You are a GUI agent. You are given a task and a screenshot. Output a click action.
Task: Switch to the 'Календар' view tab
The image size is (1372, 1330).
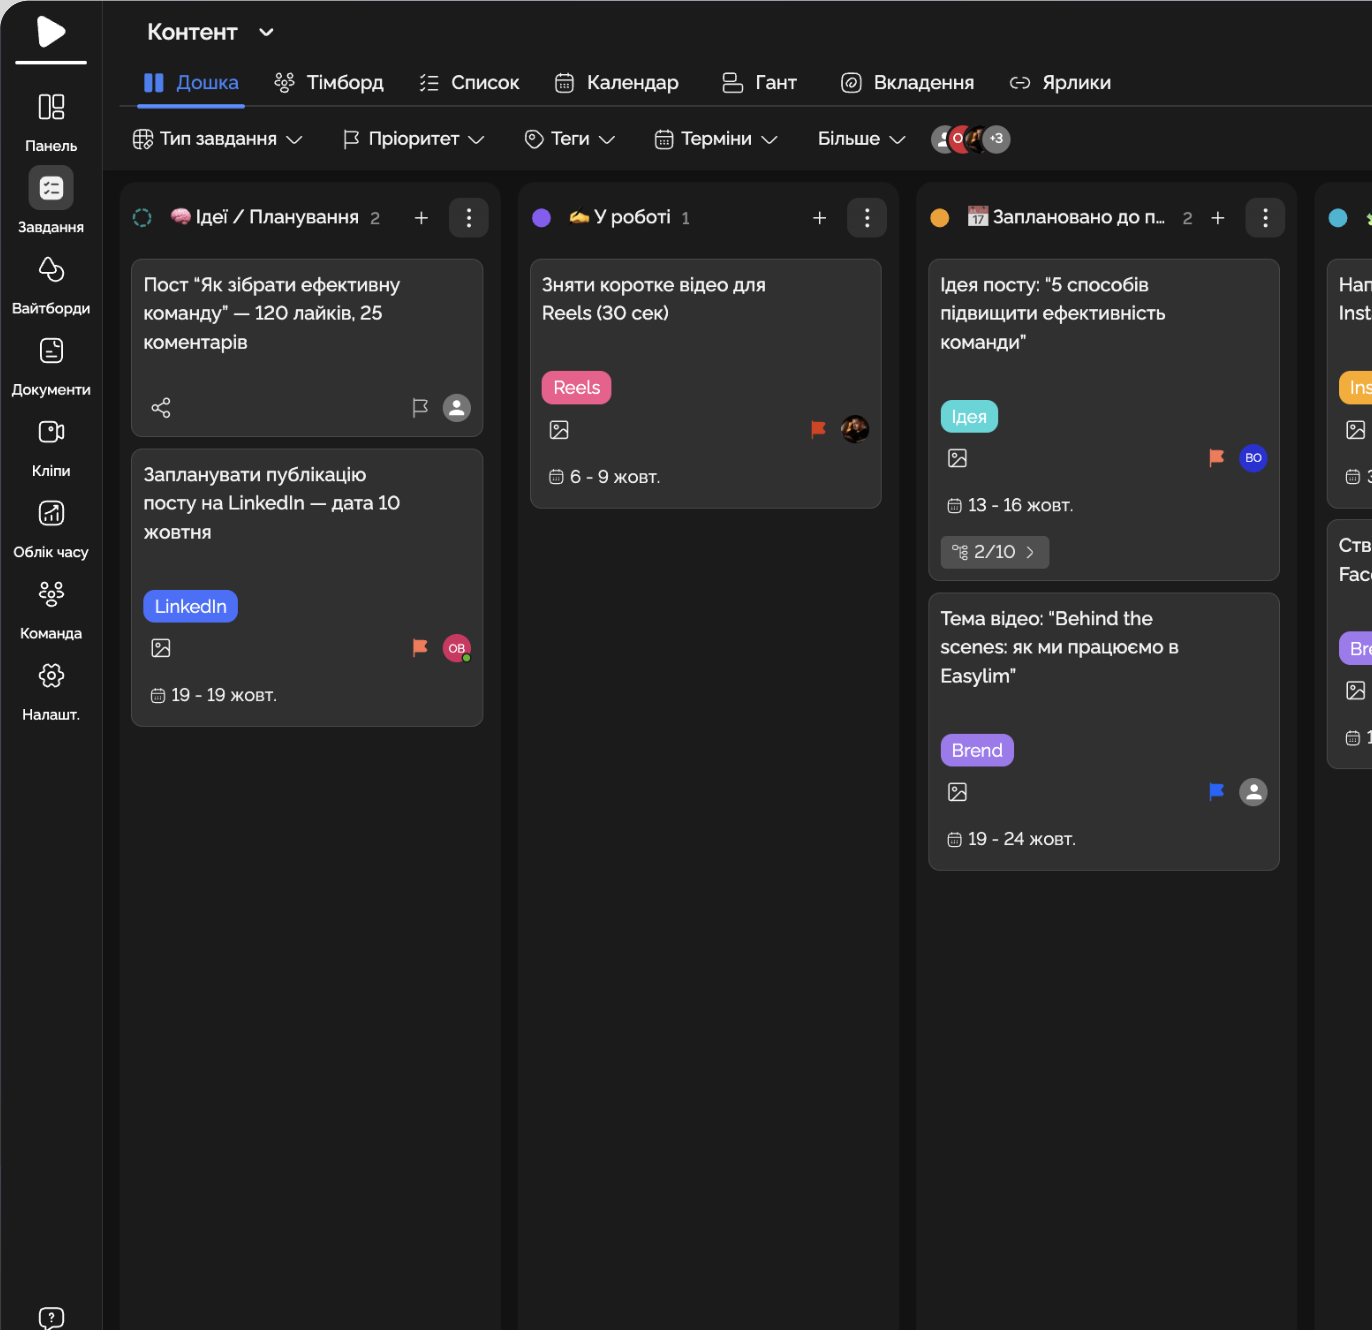[x=617, y=83]
